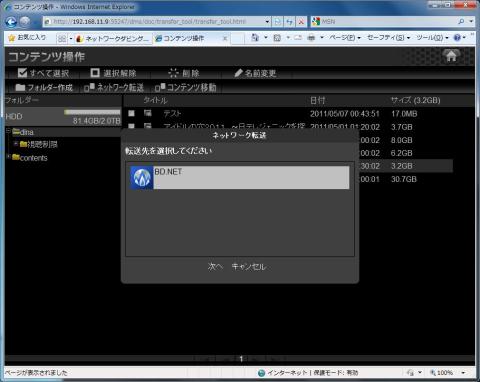Expand the contents folder node
480x382 pixels.
click(x=8, y=156)
